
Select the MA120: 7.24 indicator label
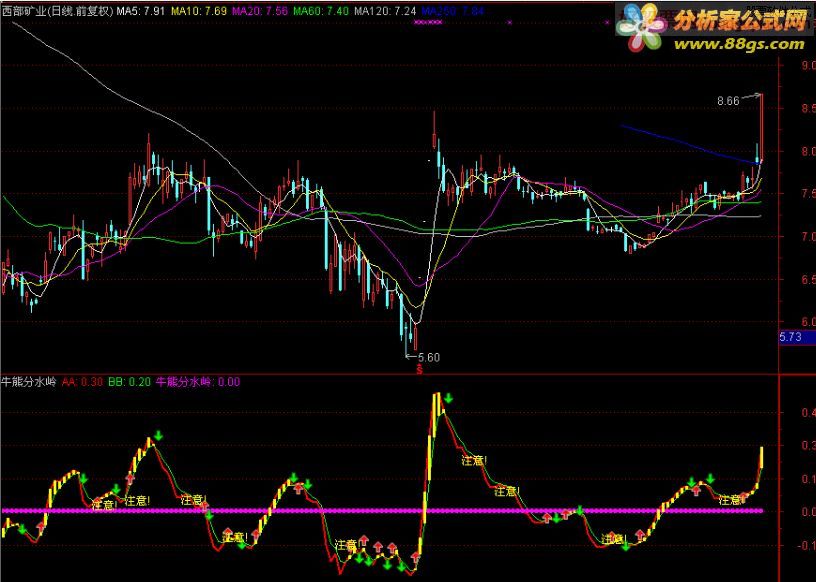[385, 11]
